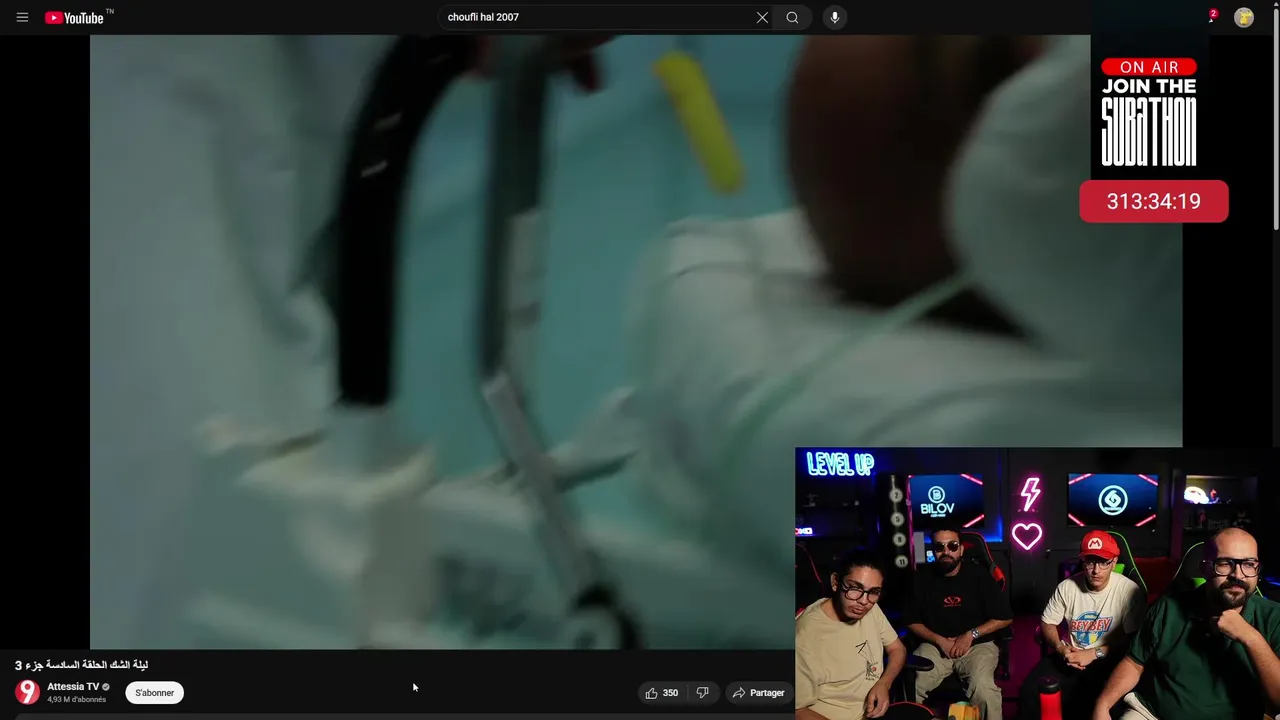1280x720 pixels.
Task: Open the Attessia TV channel name link
Action: 73,687
